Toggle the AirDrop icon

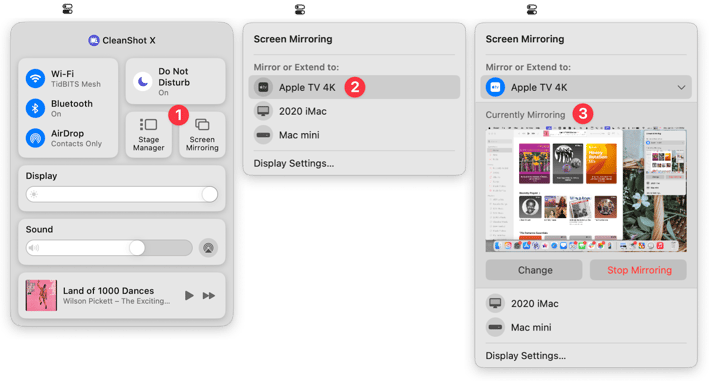click(x=35, y=138)
